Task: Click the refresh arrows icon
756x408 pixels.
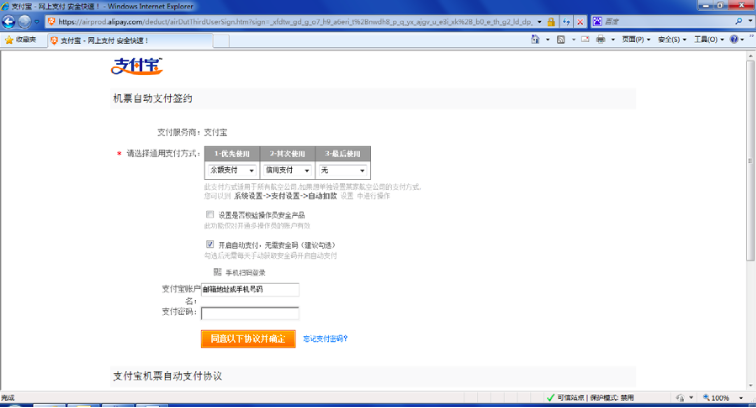Action: pyautogui.click(x=567, y=22)
